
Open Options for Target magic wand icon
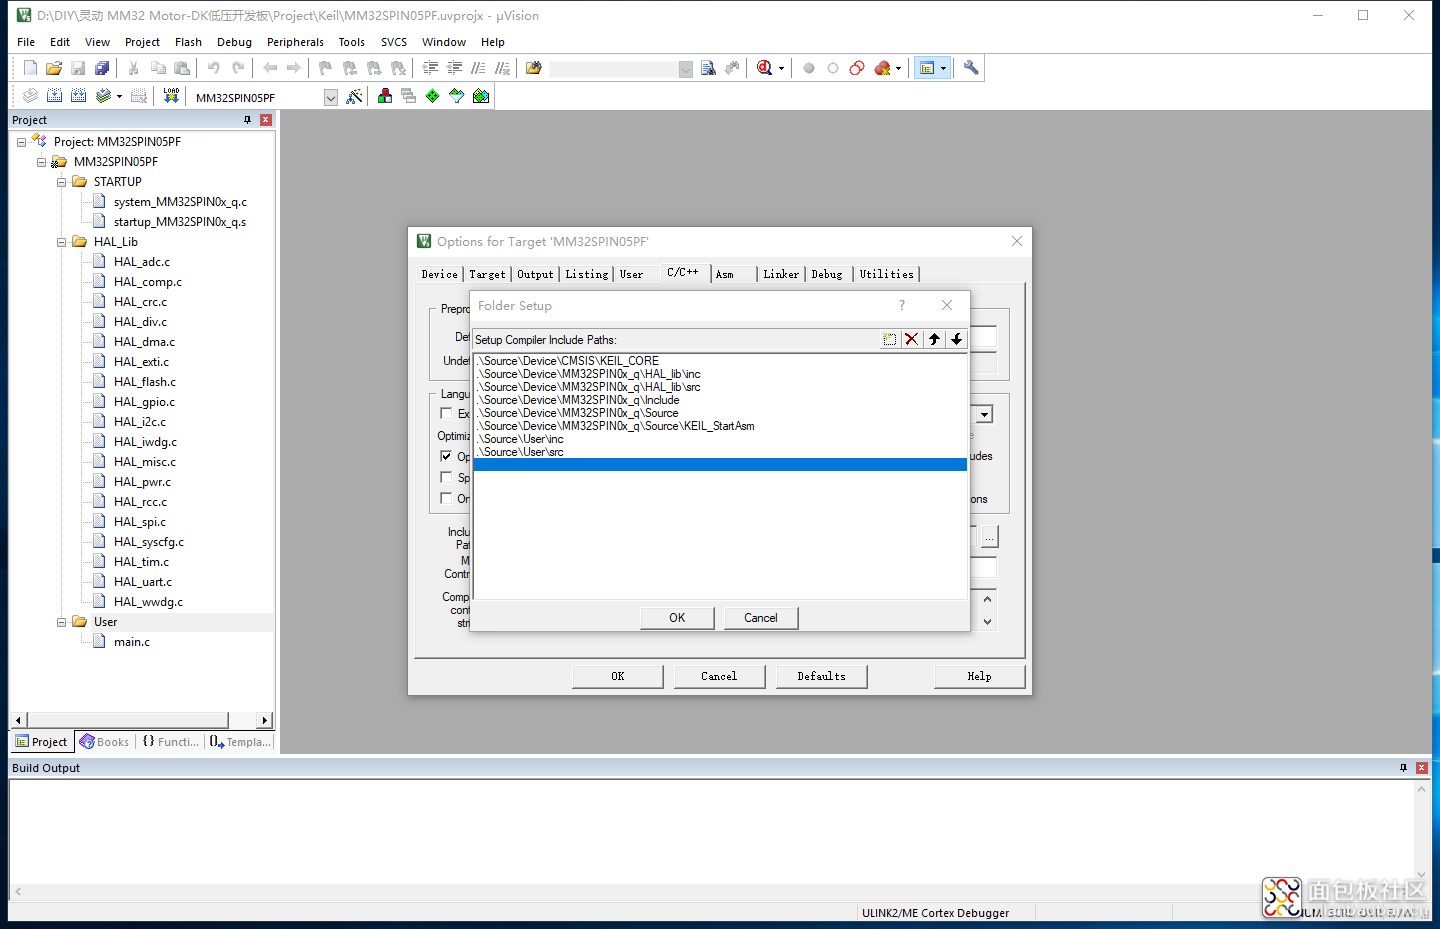coord(354,96)
